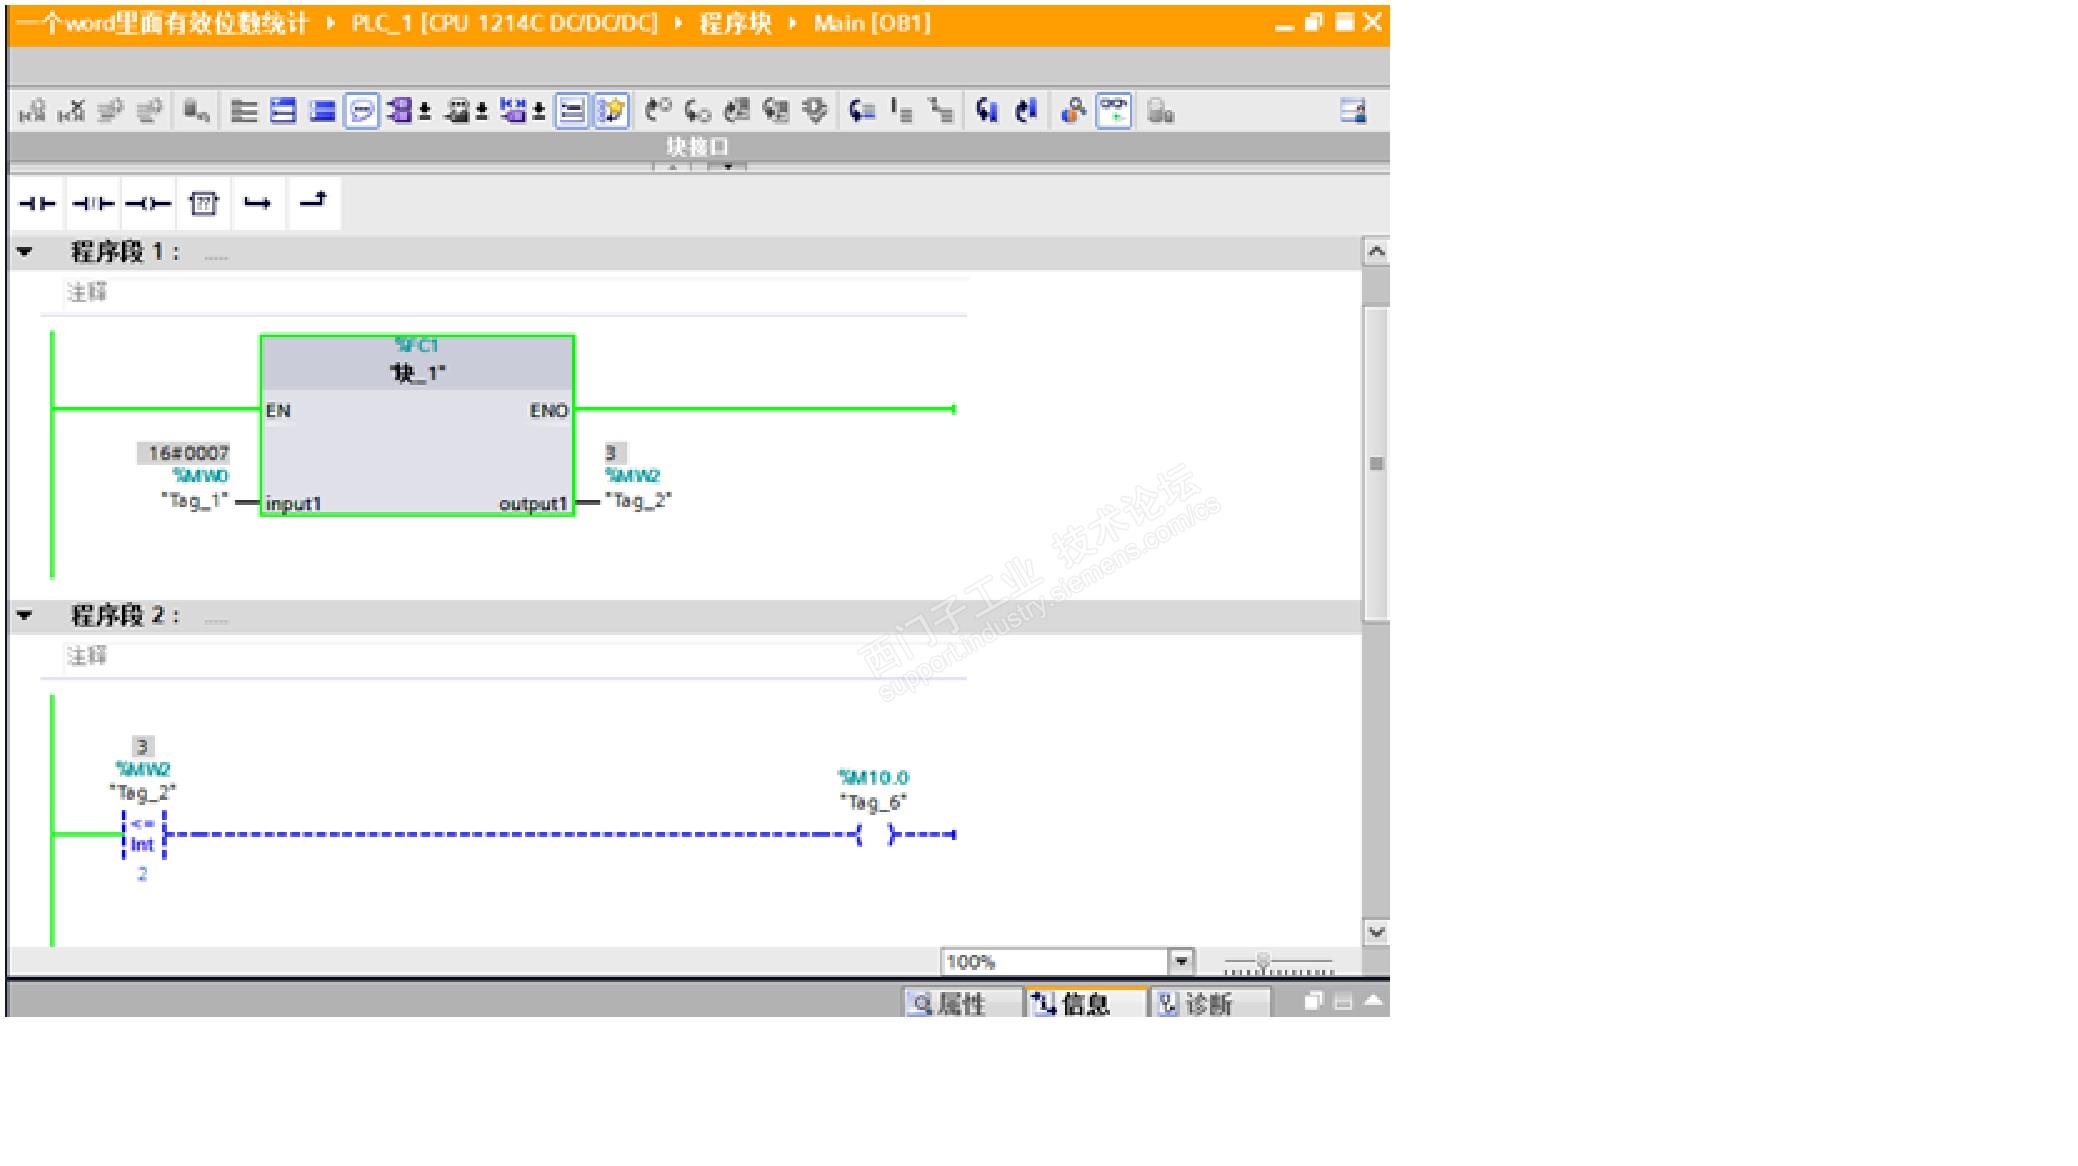Toggle the free-form comments list button
This screenshot has height=1166, width=2078.
coord(571,111)
